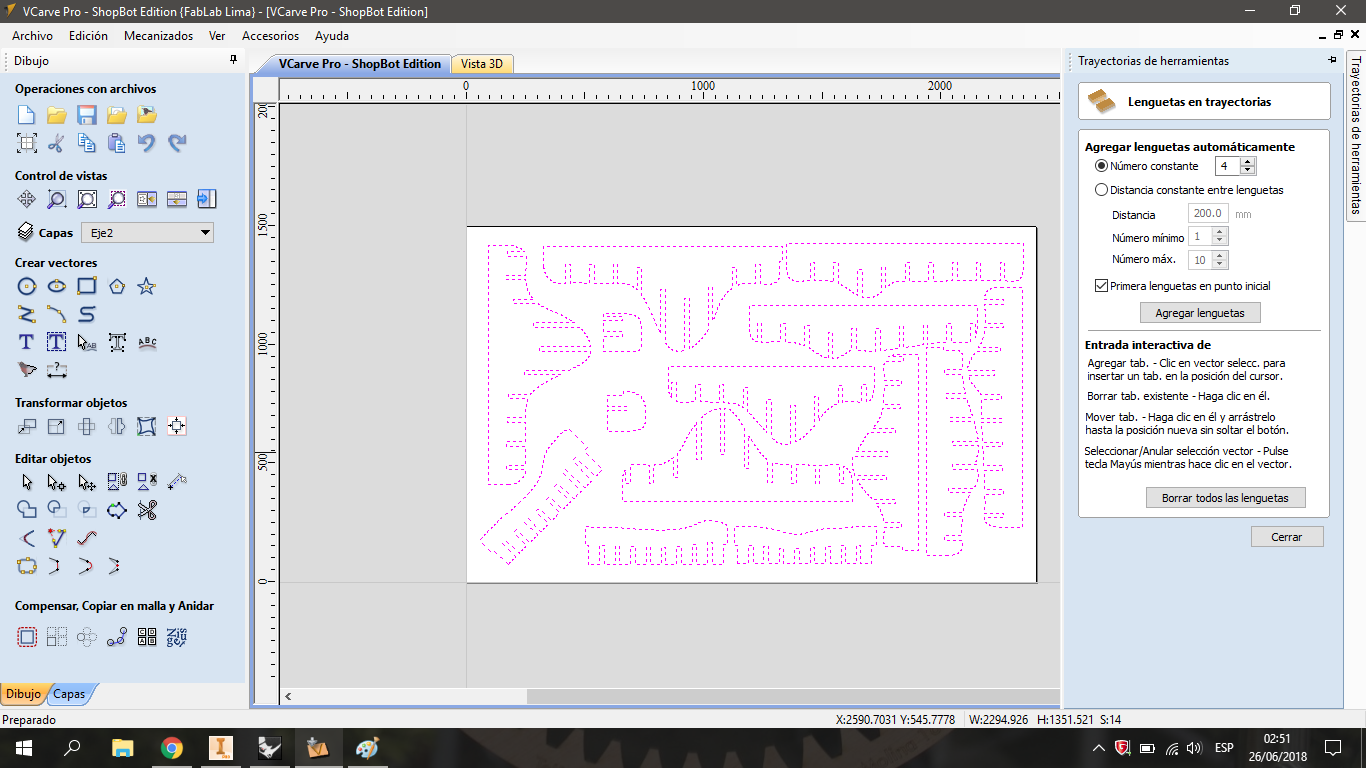This screenshot has height=768, width=1366.
Task: Create a new file
Action: point(27,115)
